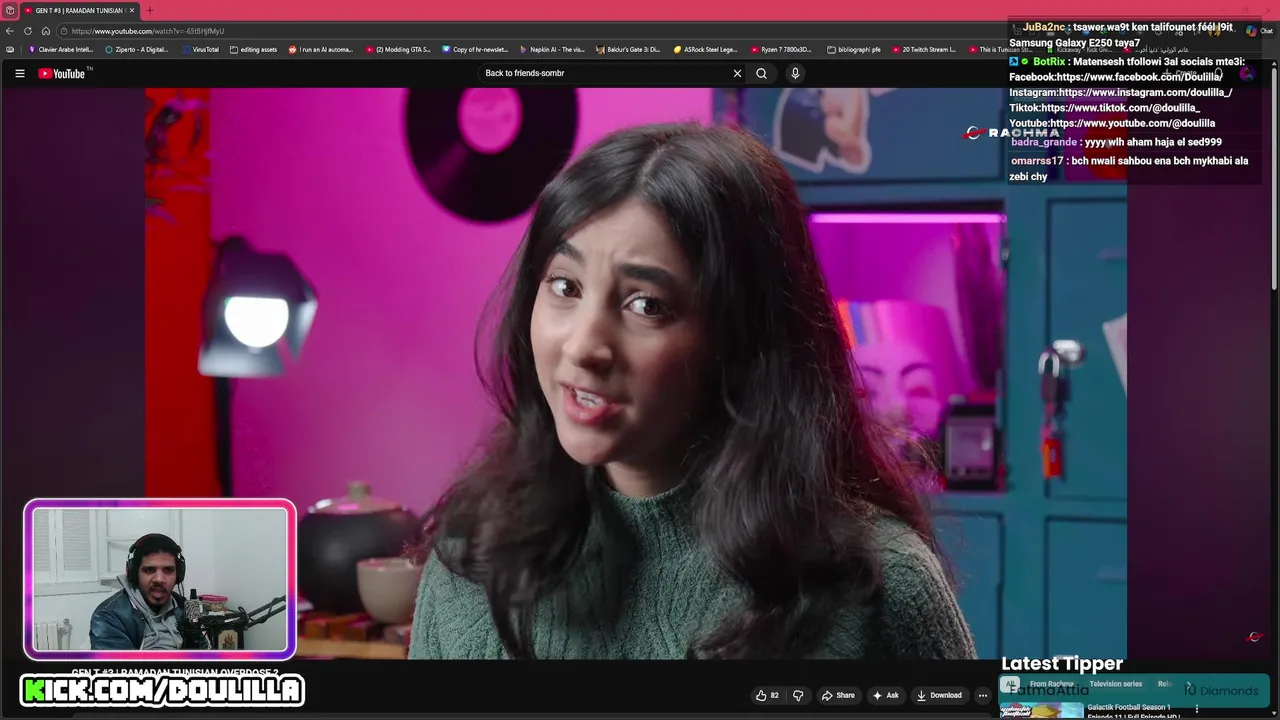1280x720 pixels.
Task: Select the Television series filter chip
Action: click(x=1115, y=684)
